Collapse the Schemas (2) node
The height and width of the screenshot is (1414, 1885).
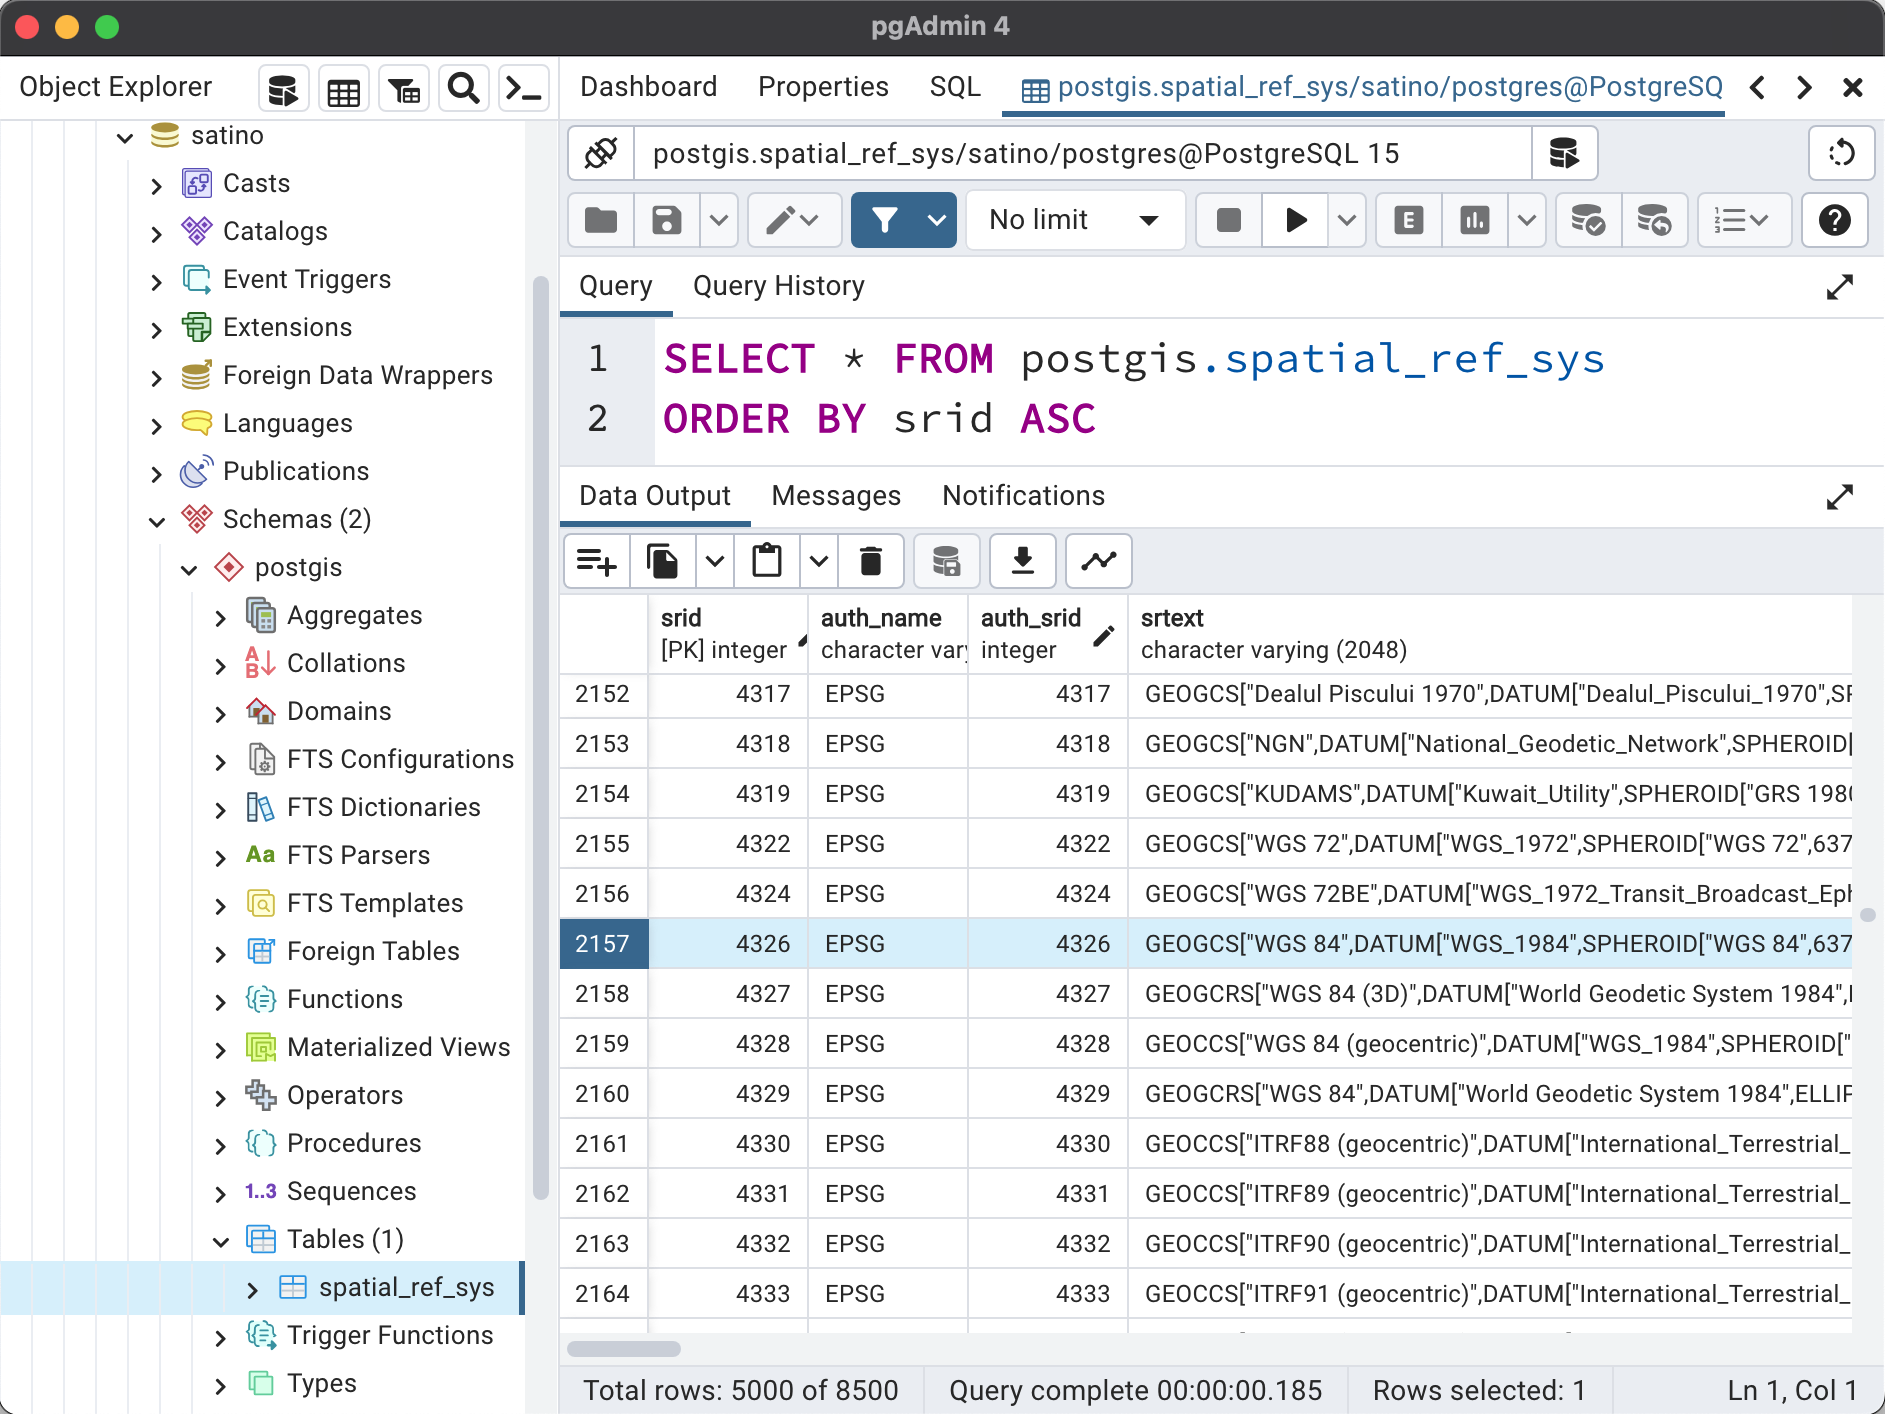pyautogui.click(x=157, y=520)
